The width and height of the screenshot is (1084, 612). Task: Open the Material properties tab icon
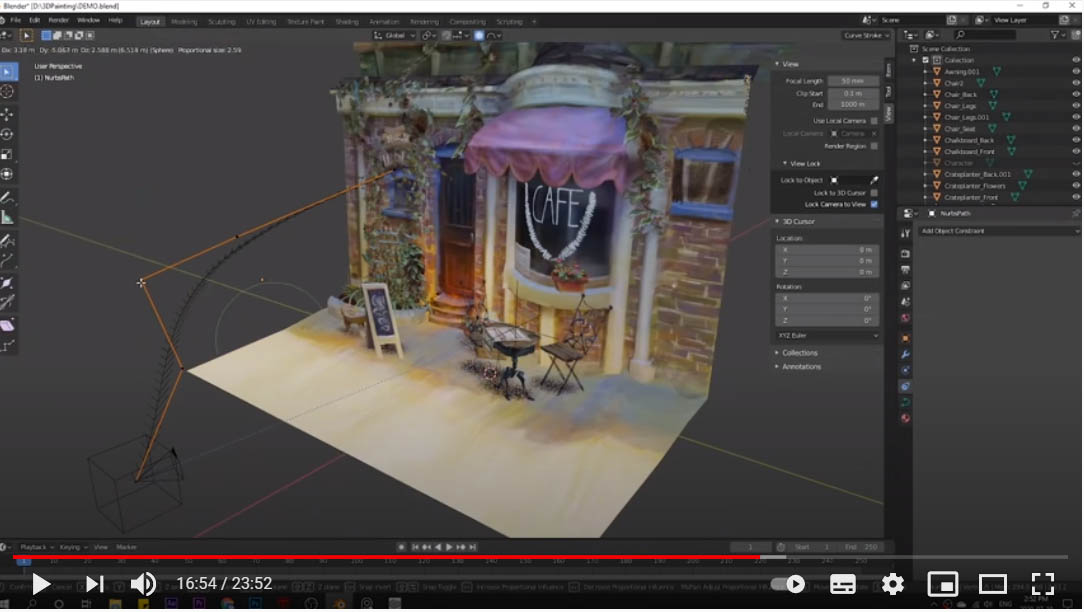(905, 418)
